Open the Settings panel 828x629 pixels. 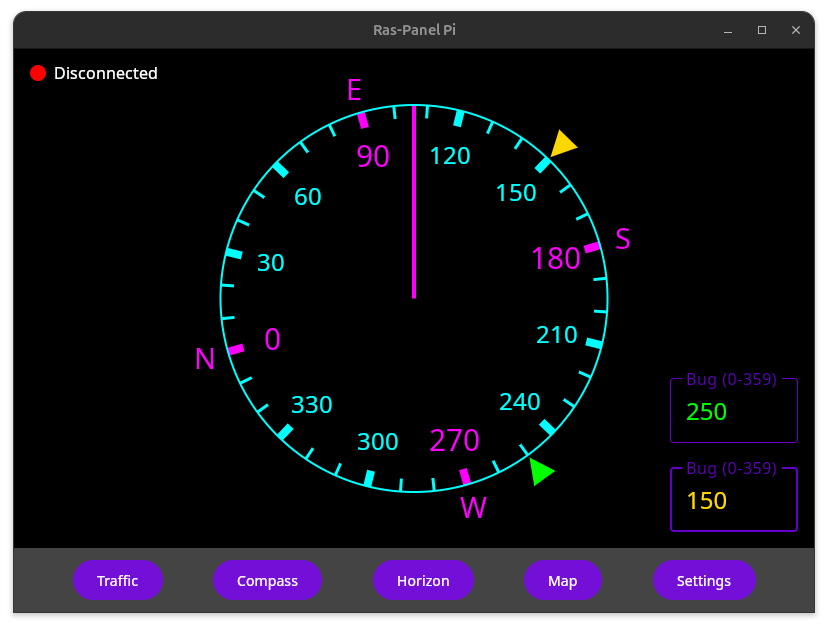(704, 581)
